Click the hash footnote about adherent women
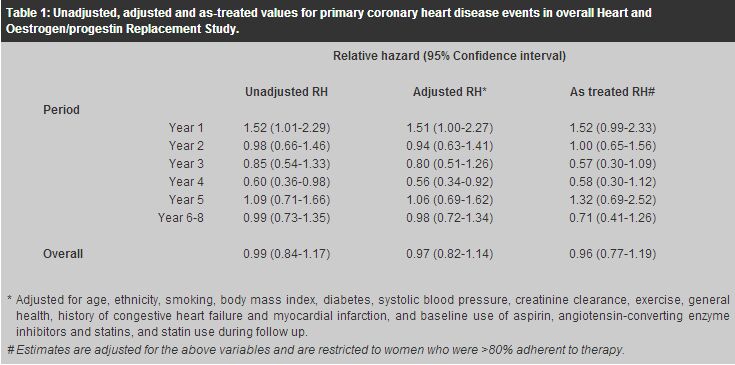 coord(316,350)
